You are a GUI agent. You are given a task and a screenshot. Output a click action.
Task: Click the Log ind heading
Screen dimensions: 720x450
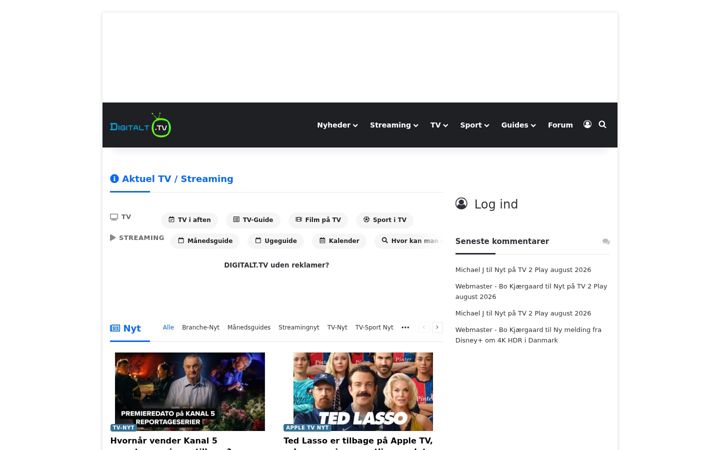pos(496,204)
